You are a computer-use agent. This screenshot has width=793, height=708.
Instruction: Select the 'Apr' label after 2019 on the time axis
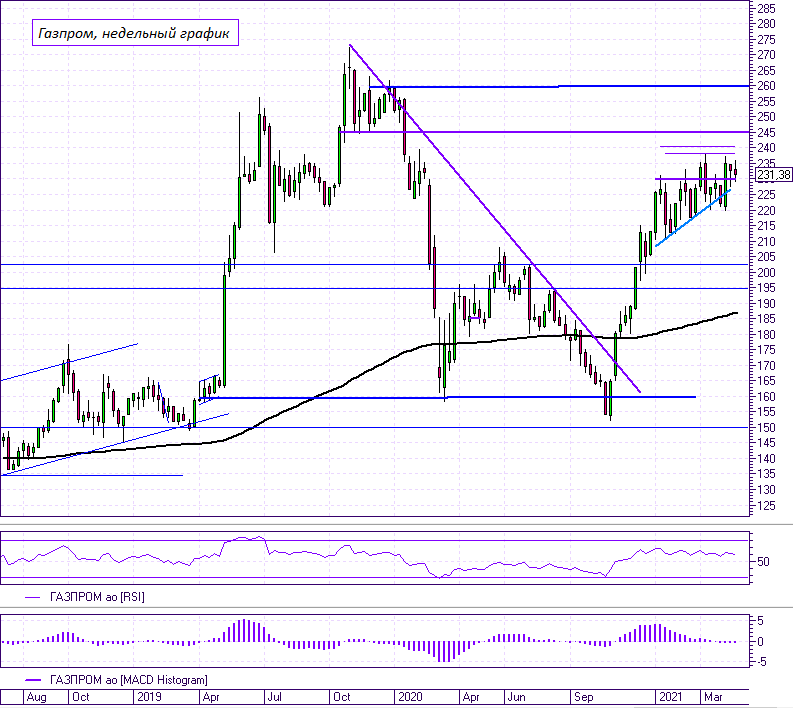click(x=211, y=697)
